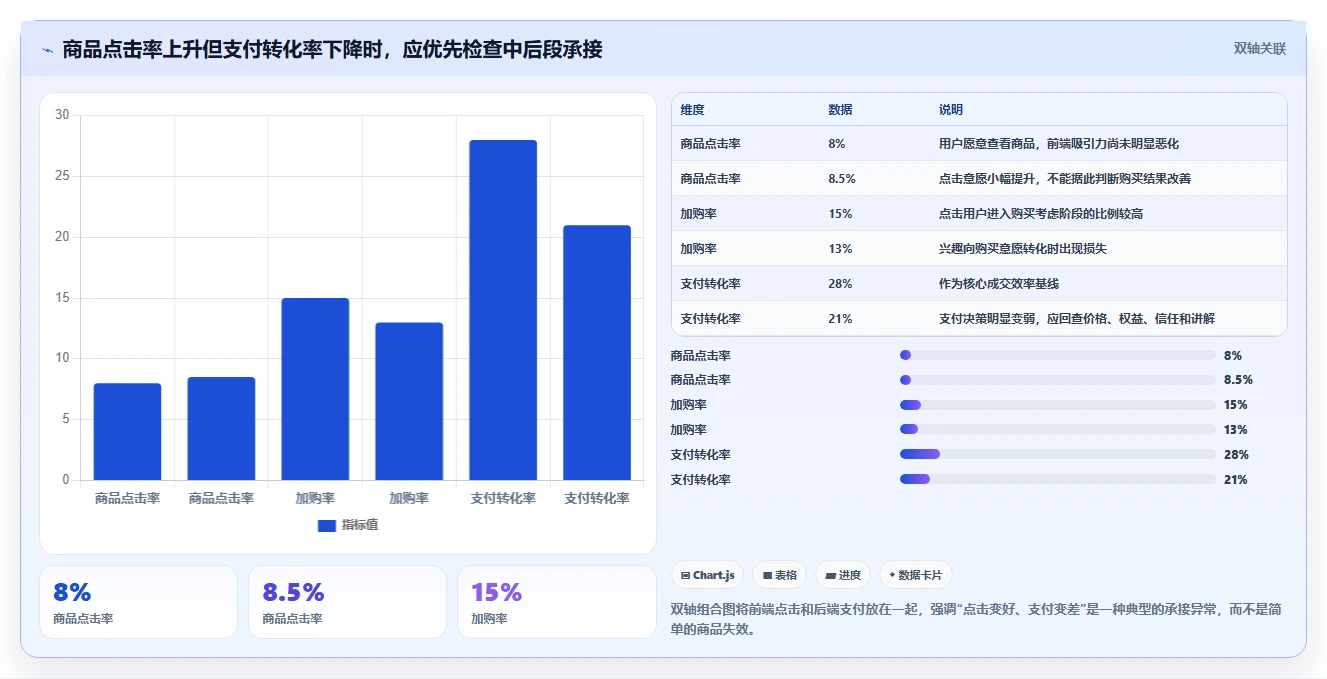1327x679 pixels.
Task: Open the 15% 加购率 data card
Action: coord(556,602)
